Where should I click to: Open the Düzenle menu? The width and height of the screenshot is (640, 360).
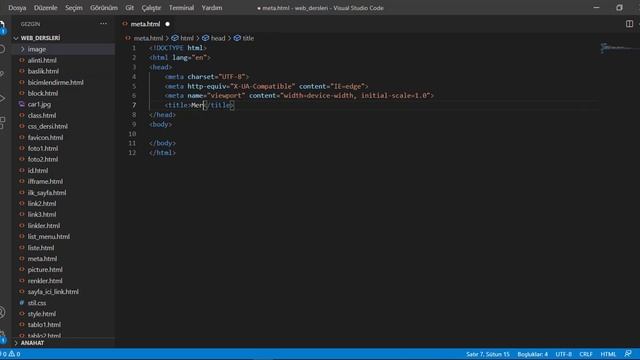click(46, 8)
